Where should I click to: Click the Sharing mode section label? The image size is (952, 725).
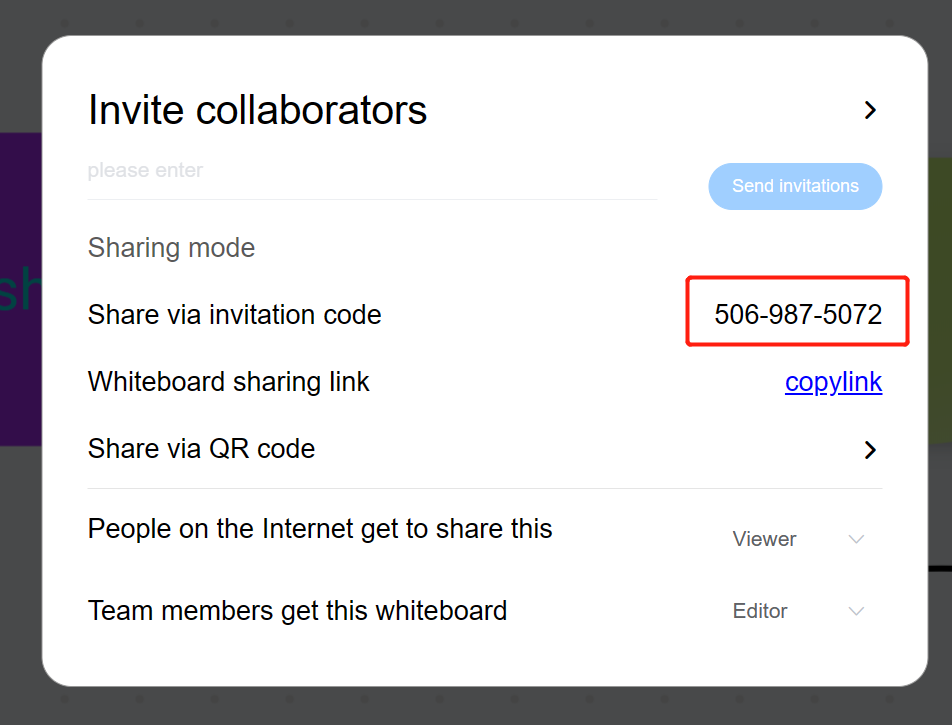click(171, 247)
